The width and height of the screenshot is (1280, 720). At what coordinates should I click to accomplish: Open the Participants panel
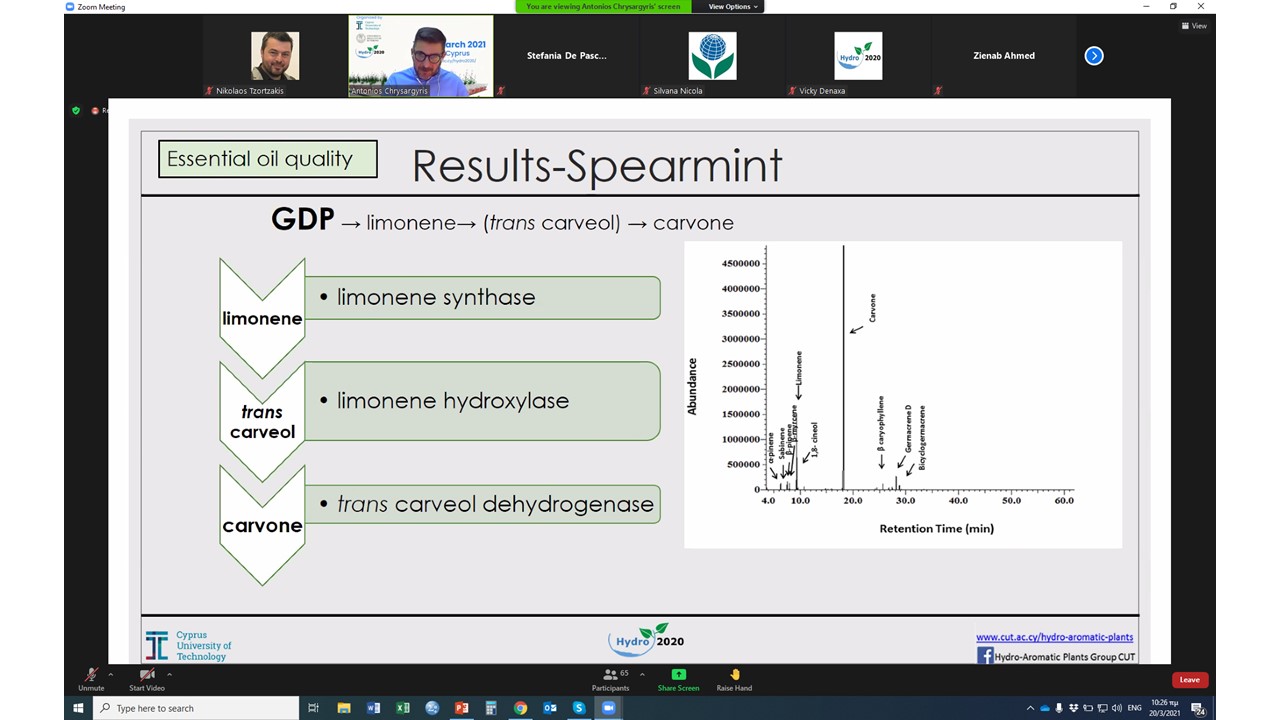[x=609, y=677]
